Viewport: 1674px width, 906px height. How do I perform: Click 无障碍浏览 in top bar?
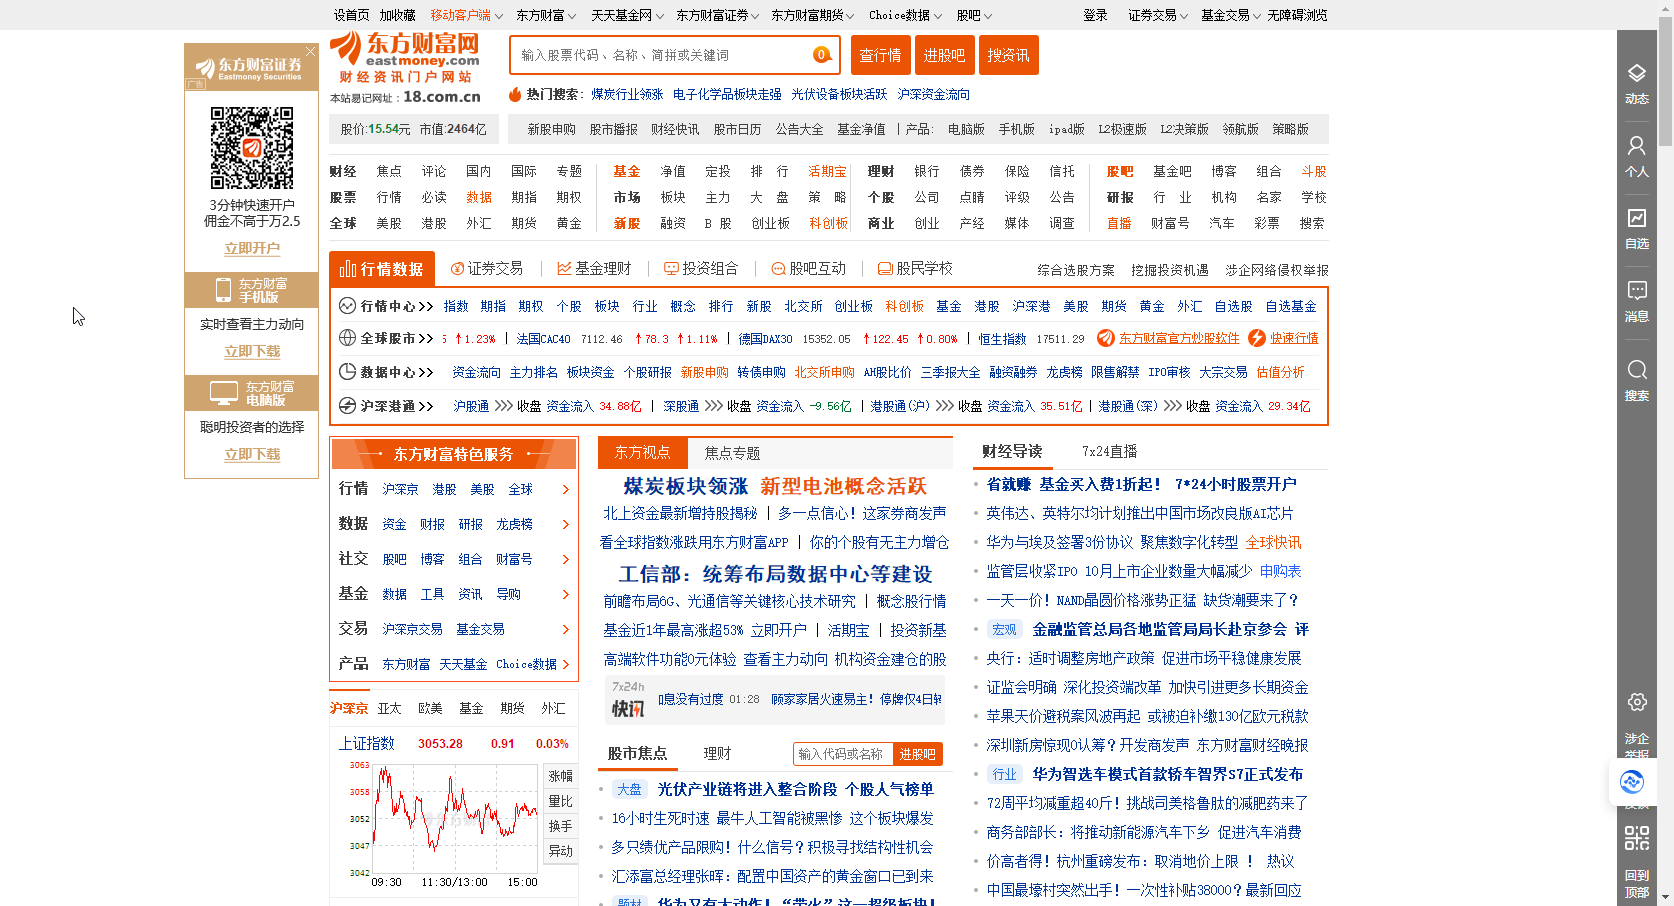pos(1297,15)
